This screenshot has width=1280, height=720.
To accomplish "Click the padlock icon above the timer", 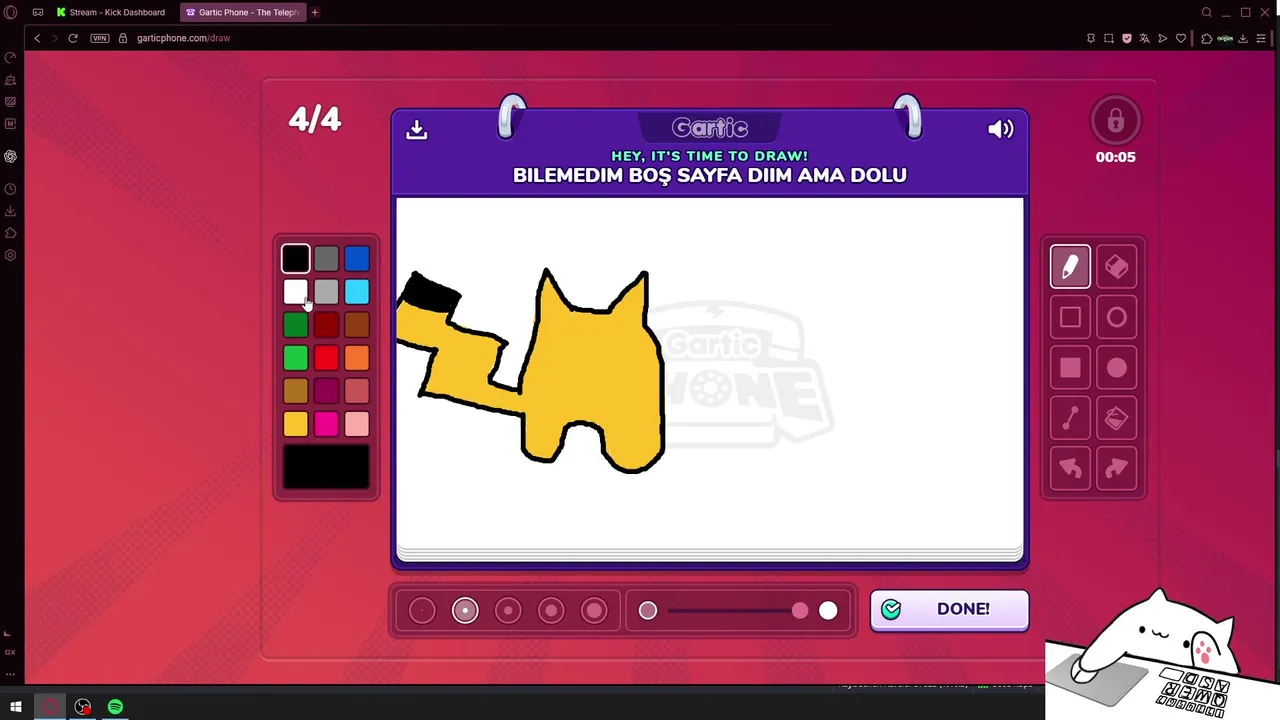I will pos(1116,122).
